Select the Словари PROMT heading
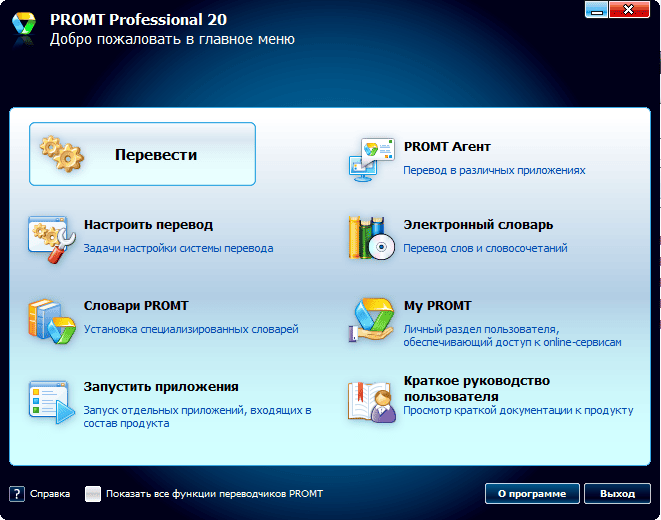Image resolution: width=661 pixels, height=520 pixels. [x=136, y=306]
